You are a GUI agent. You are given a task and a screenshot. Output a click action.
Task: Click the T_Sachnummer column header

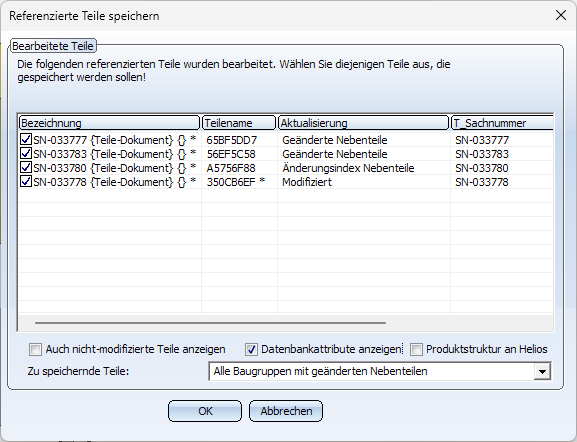(502, 123)
